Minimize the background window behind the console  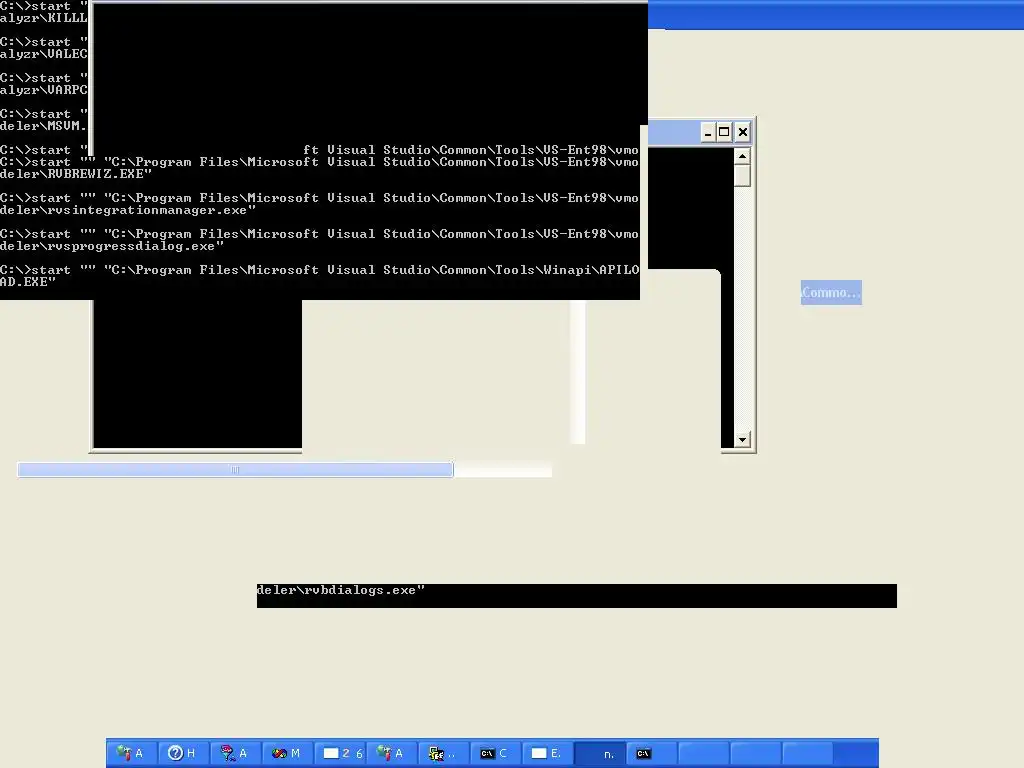(708, 133)
